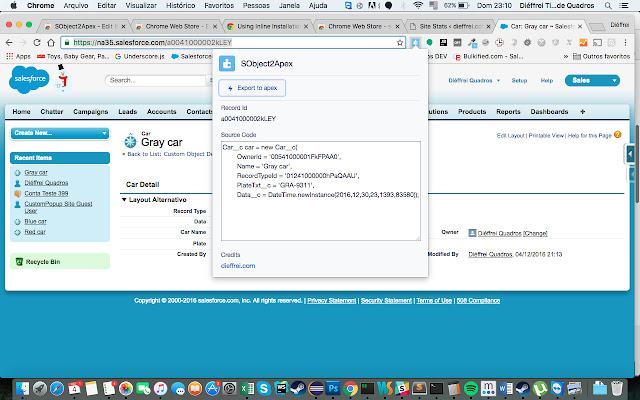Open Skype from the dock
The width and height of the screenshot is (640, 400).
pyautogui.click(x=264, y=388)
